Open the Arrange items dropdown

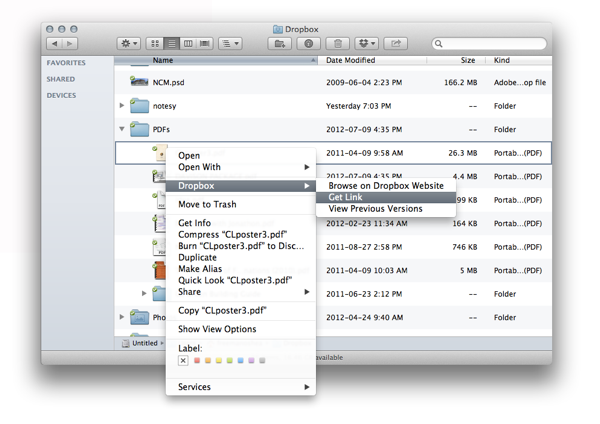point(230,44)
